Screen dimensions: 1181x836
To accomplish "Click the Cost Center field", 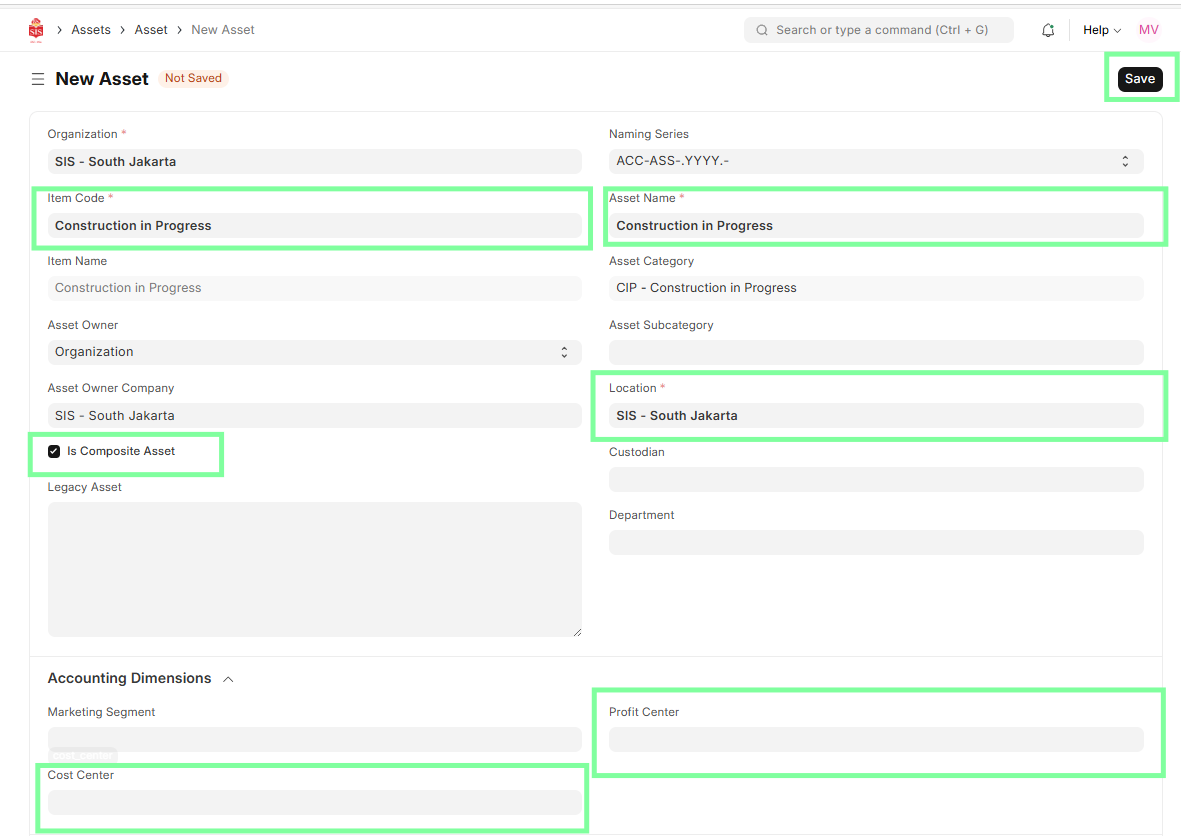I will pos(314,802).
